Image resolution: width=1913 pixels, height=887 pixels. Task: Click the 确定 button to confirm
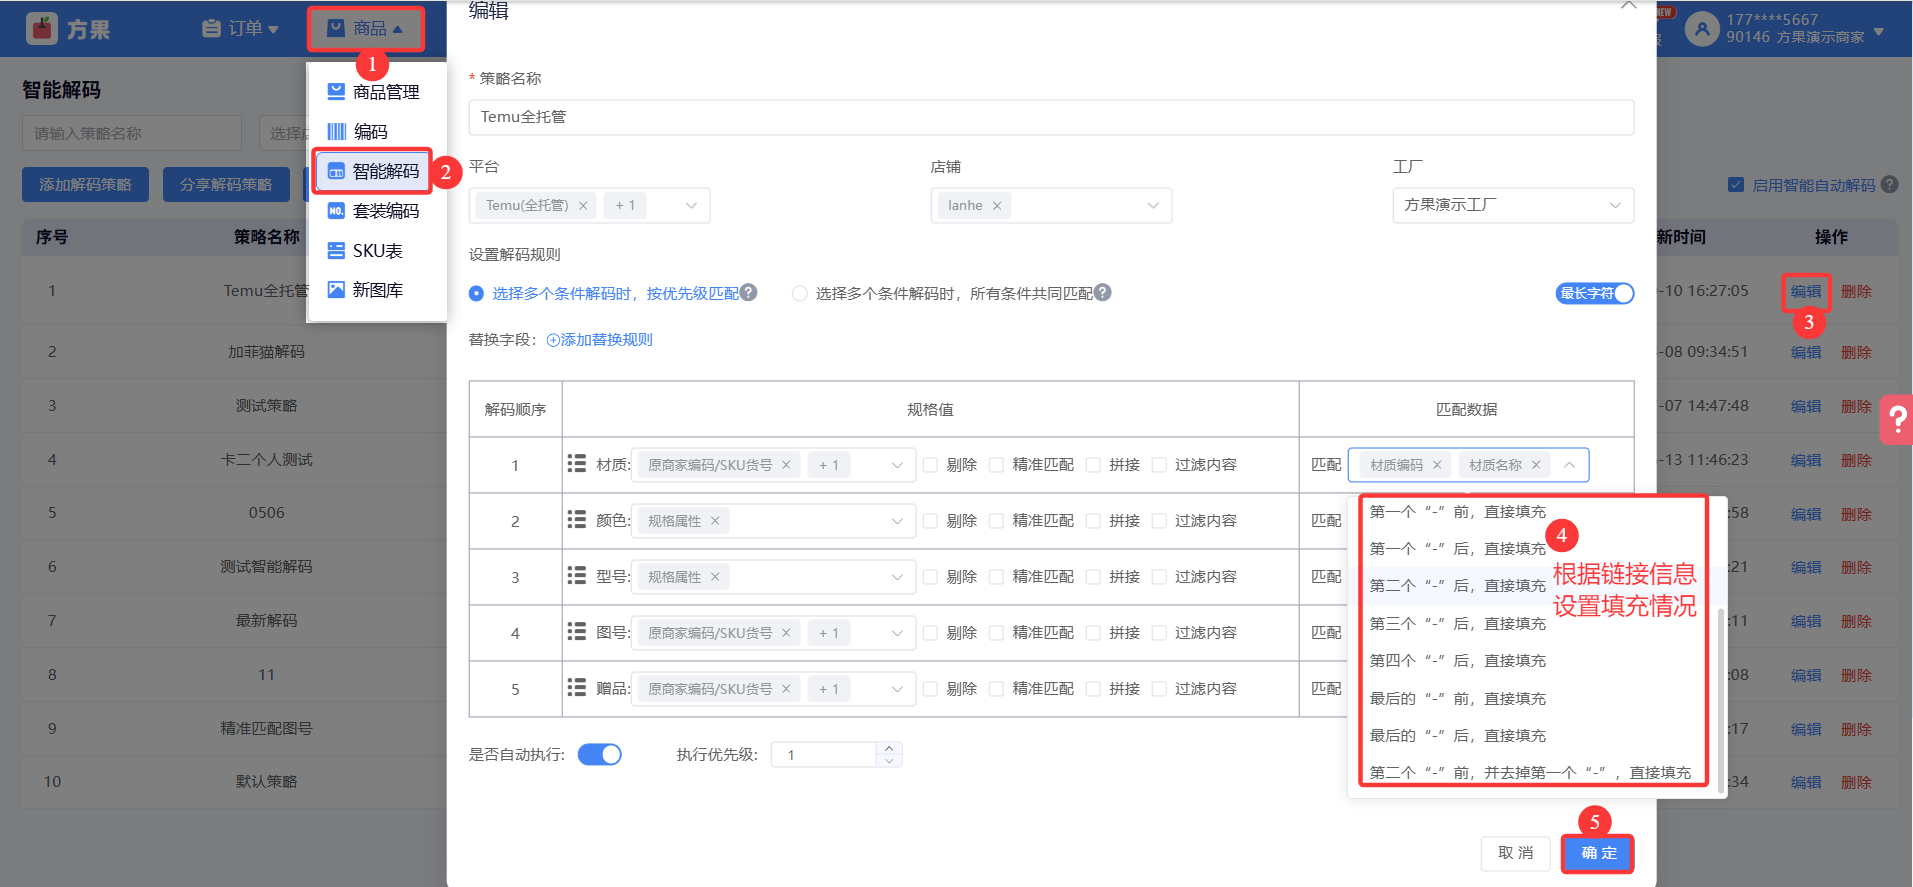coord(1597,853)
